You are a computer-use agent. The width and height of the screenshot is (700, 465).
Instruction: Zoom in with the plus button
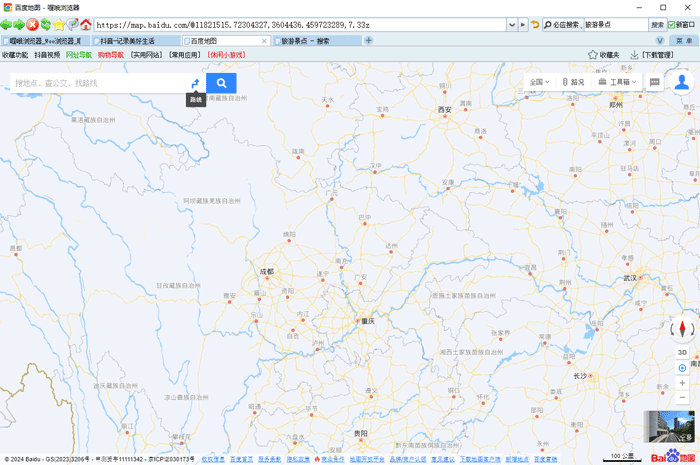click(682, 383)
